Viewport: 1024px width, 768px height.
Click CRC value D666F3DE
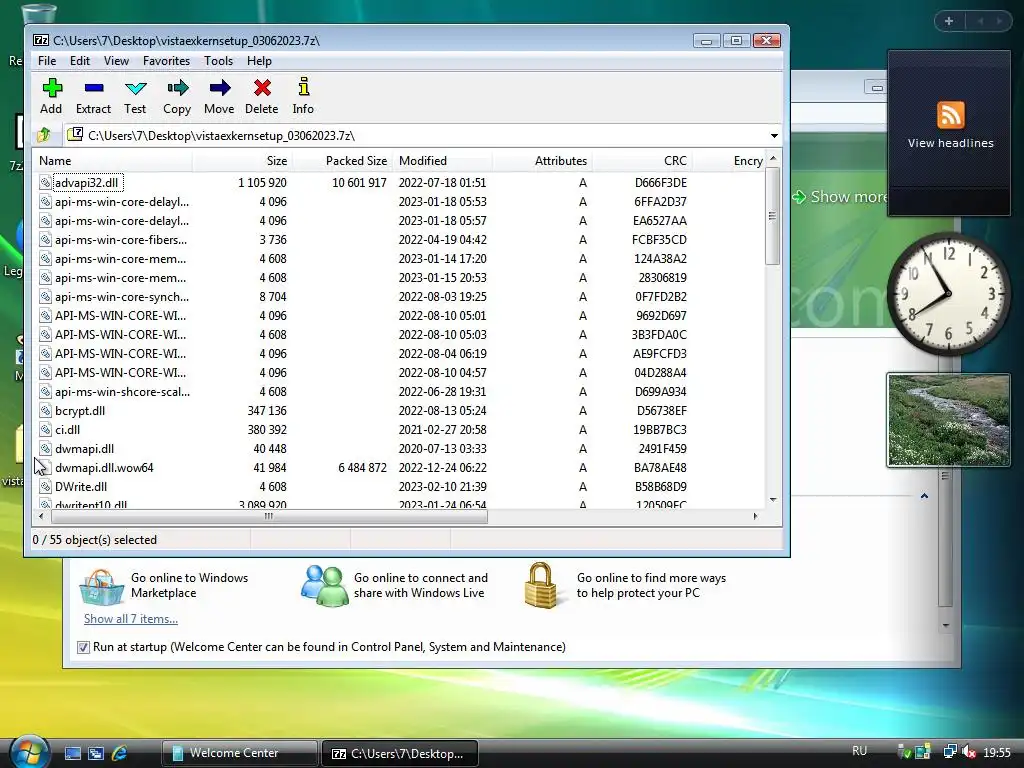tap(660, 183)
